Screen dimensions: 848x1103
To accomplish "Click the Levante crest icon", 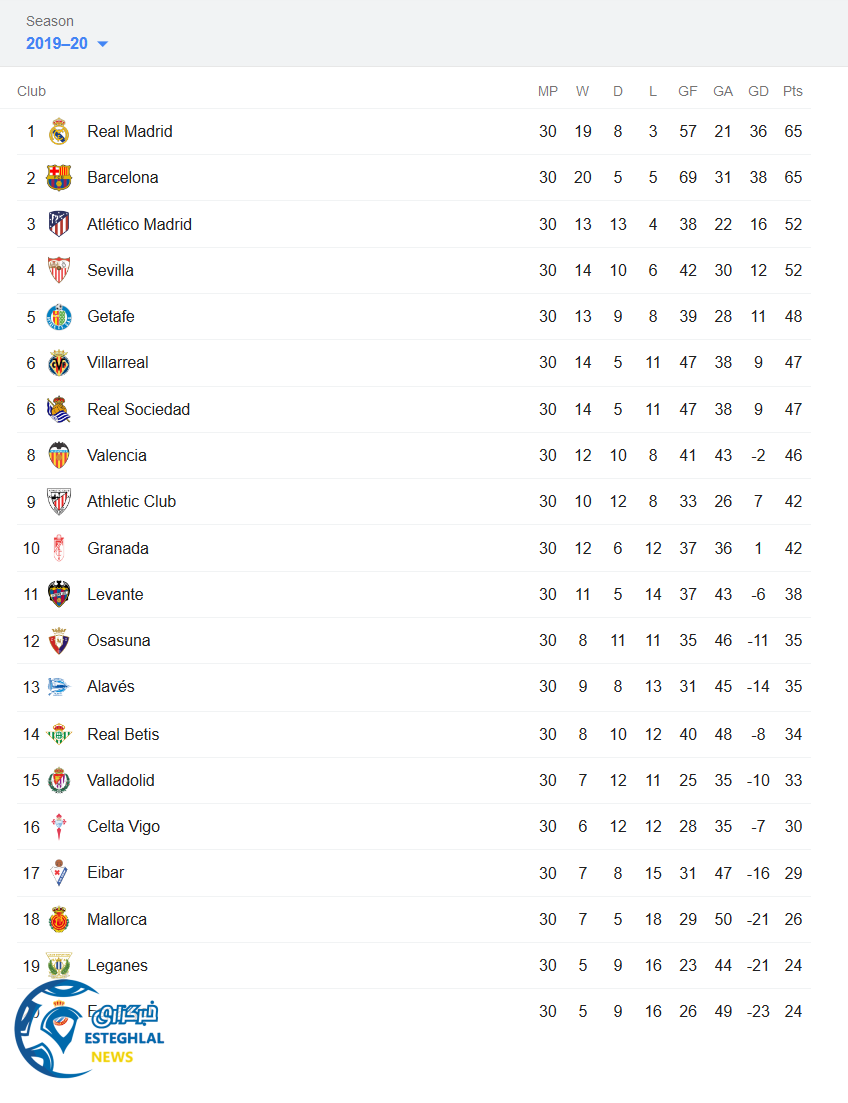I will (59, 594).
